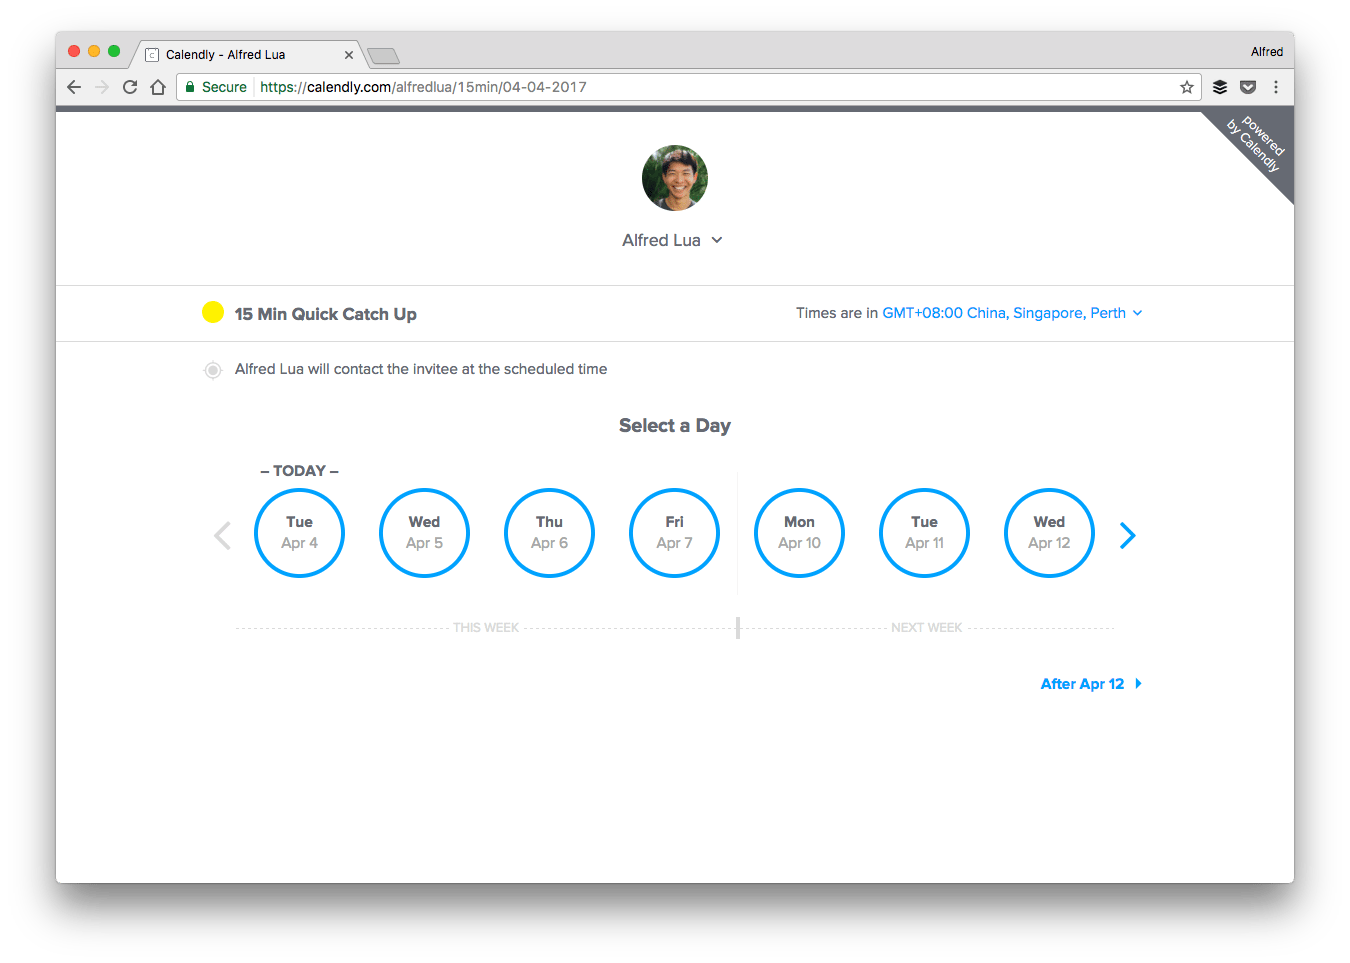Open the GMT+08:00 timezone dropdown
This screenshot has height=963, width=1350.
click(x=1012, y=313)
